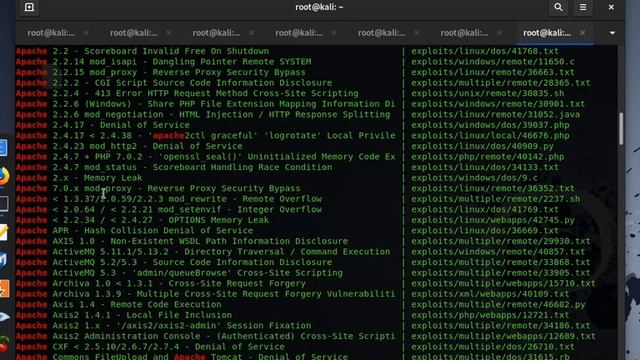
Task: Click '2.4.23 mod_http2 - Denial of Service'
Action: pyautogui.click(x=147, y=146)
